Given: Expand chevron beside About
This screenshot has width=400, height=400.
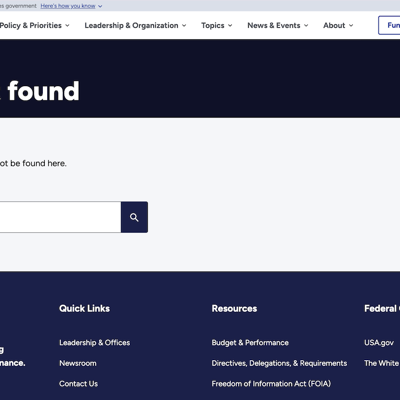Looking at the screenshot, I should coord(351,25).
